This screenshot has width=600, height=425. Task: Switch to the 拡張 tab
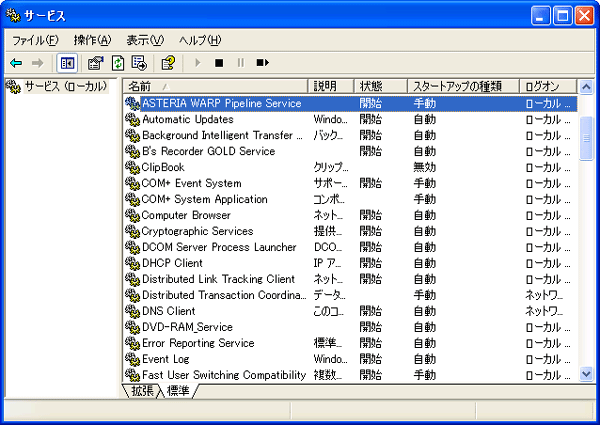(x=144, y=390)
